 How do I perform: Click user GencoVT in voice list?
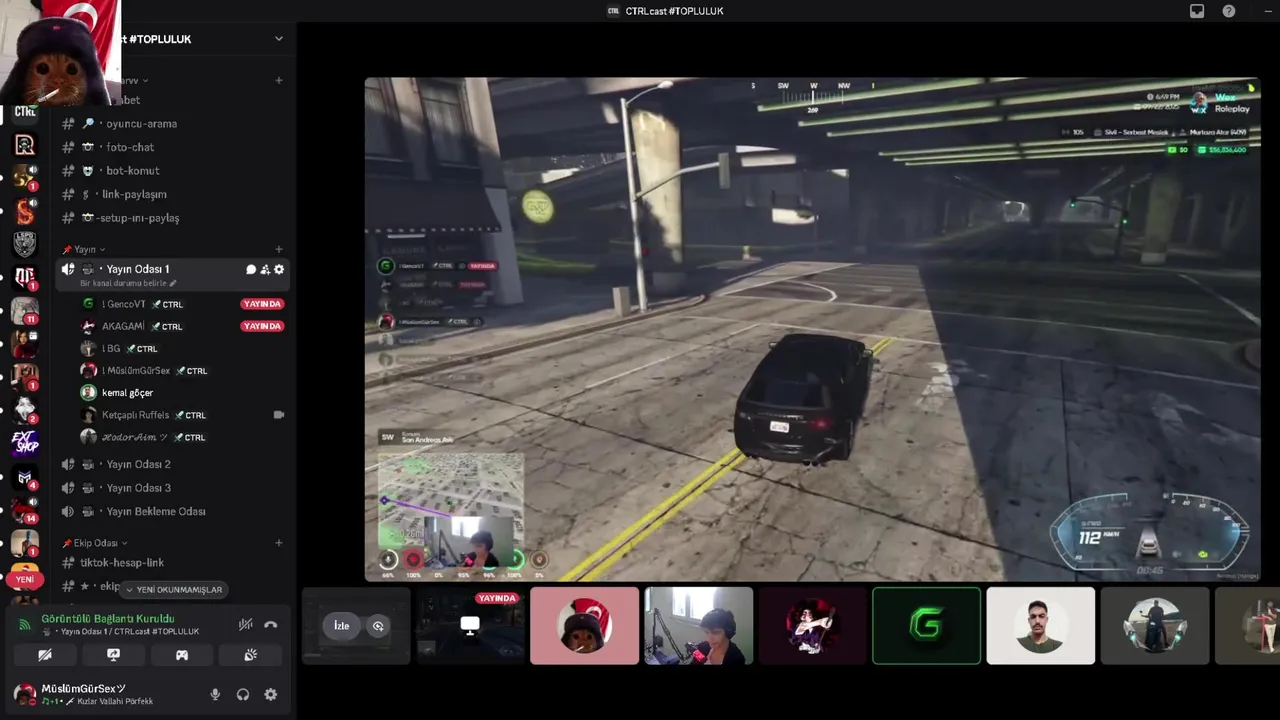[123, 304]
